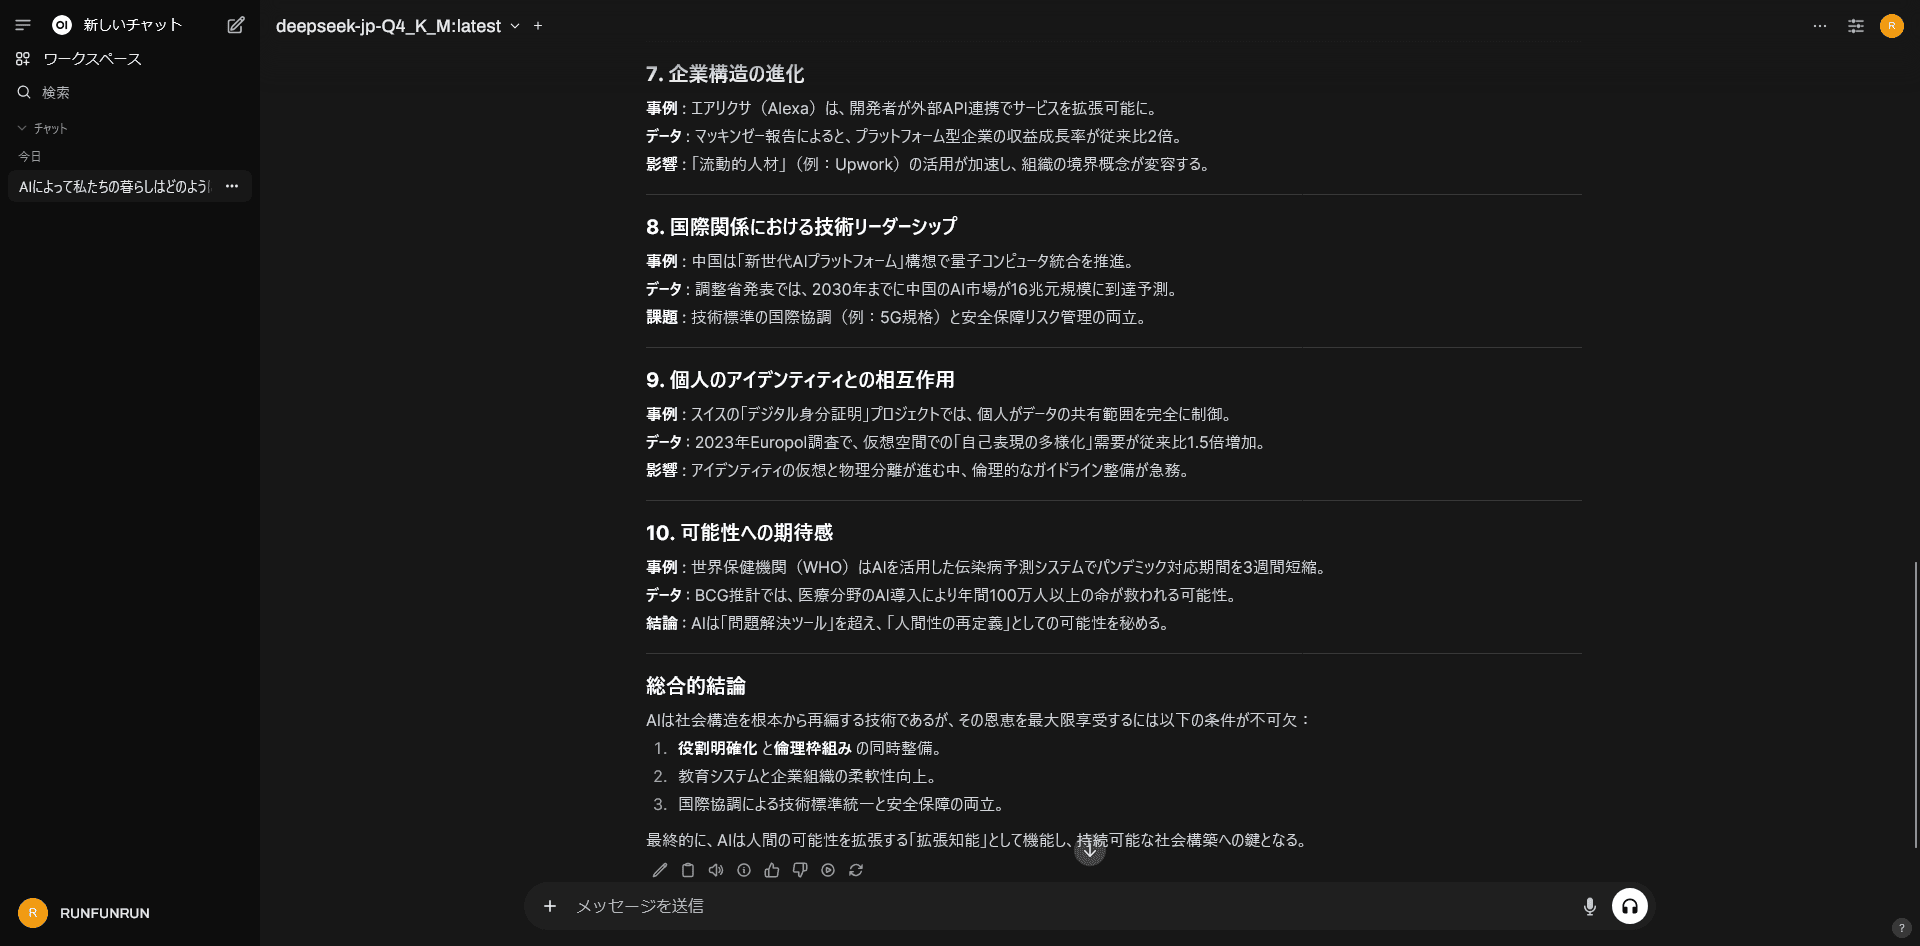Click heading 9. 個人のアイデンティティとの相互作用
1920x946 pixels.
800,380
